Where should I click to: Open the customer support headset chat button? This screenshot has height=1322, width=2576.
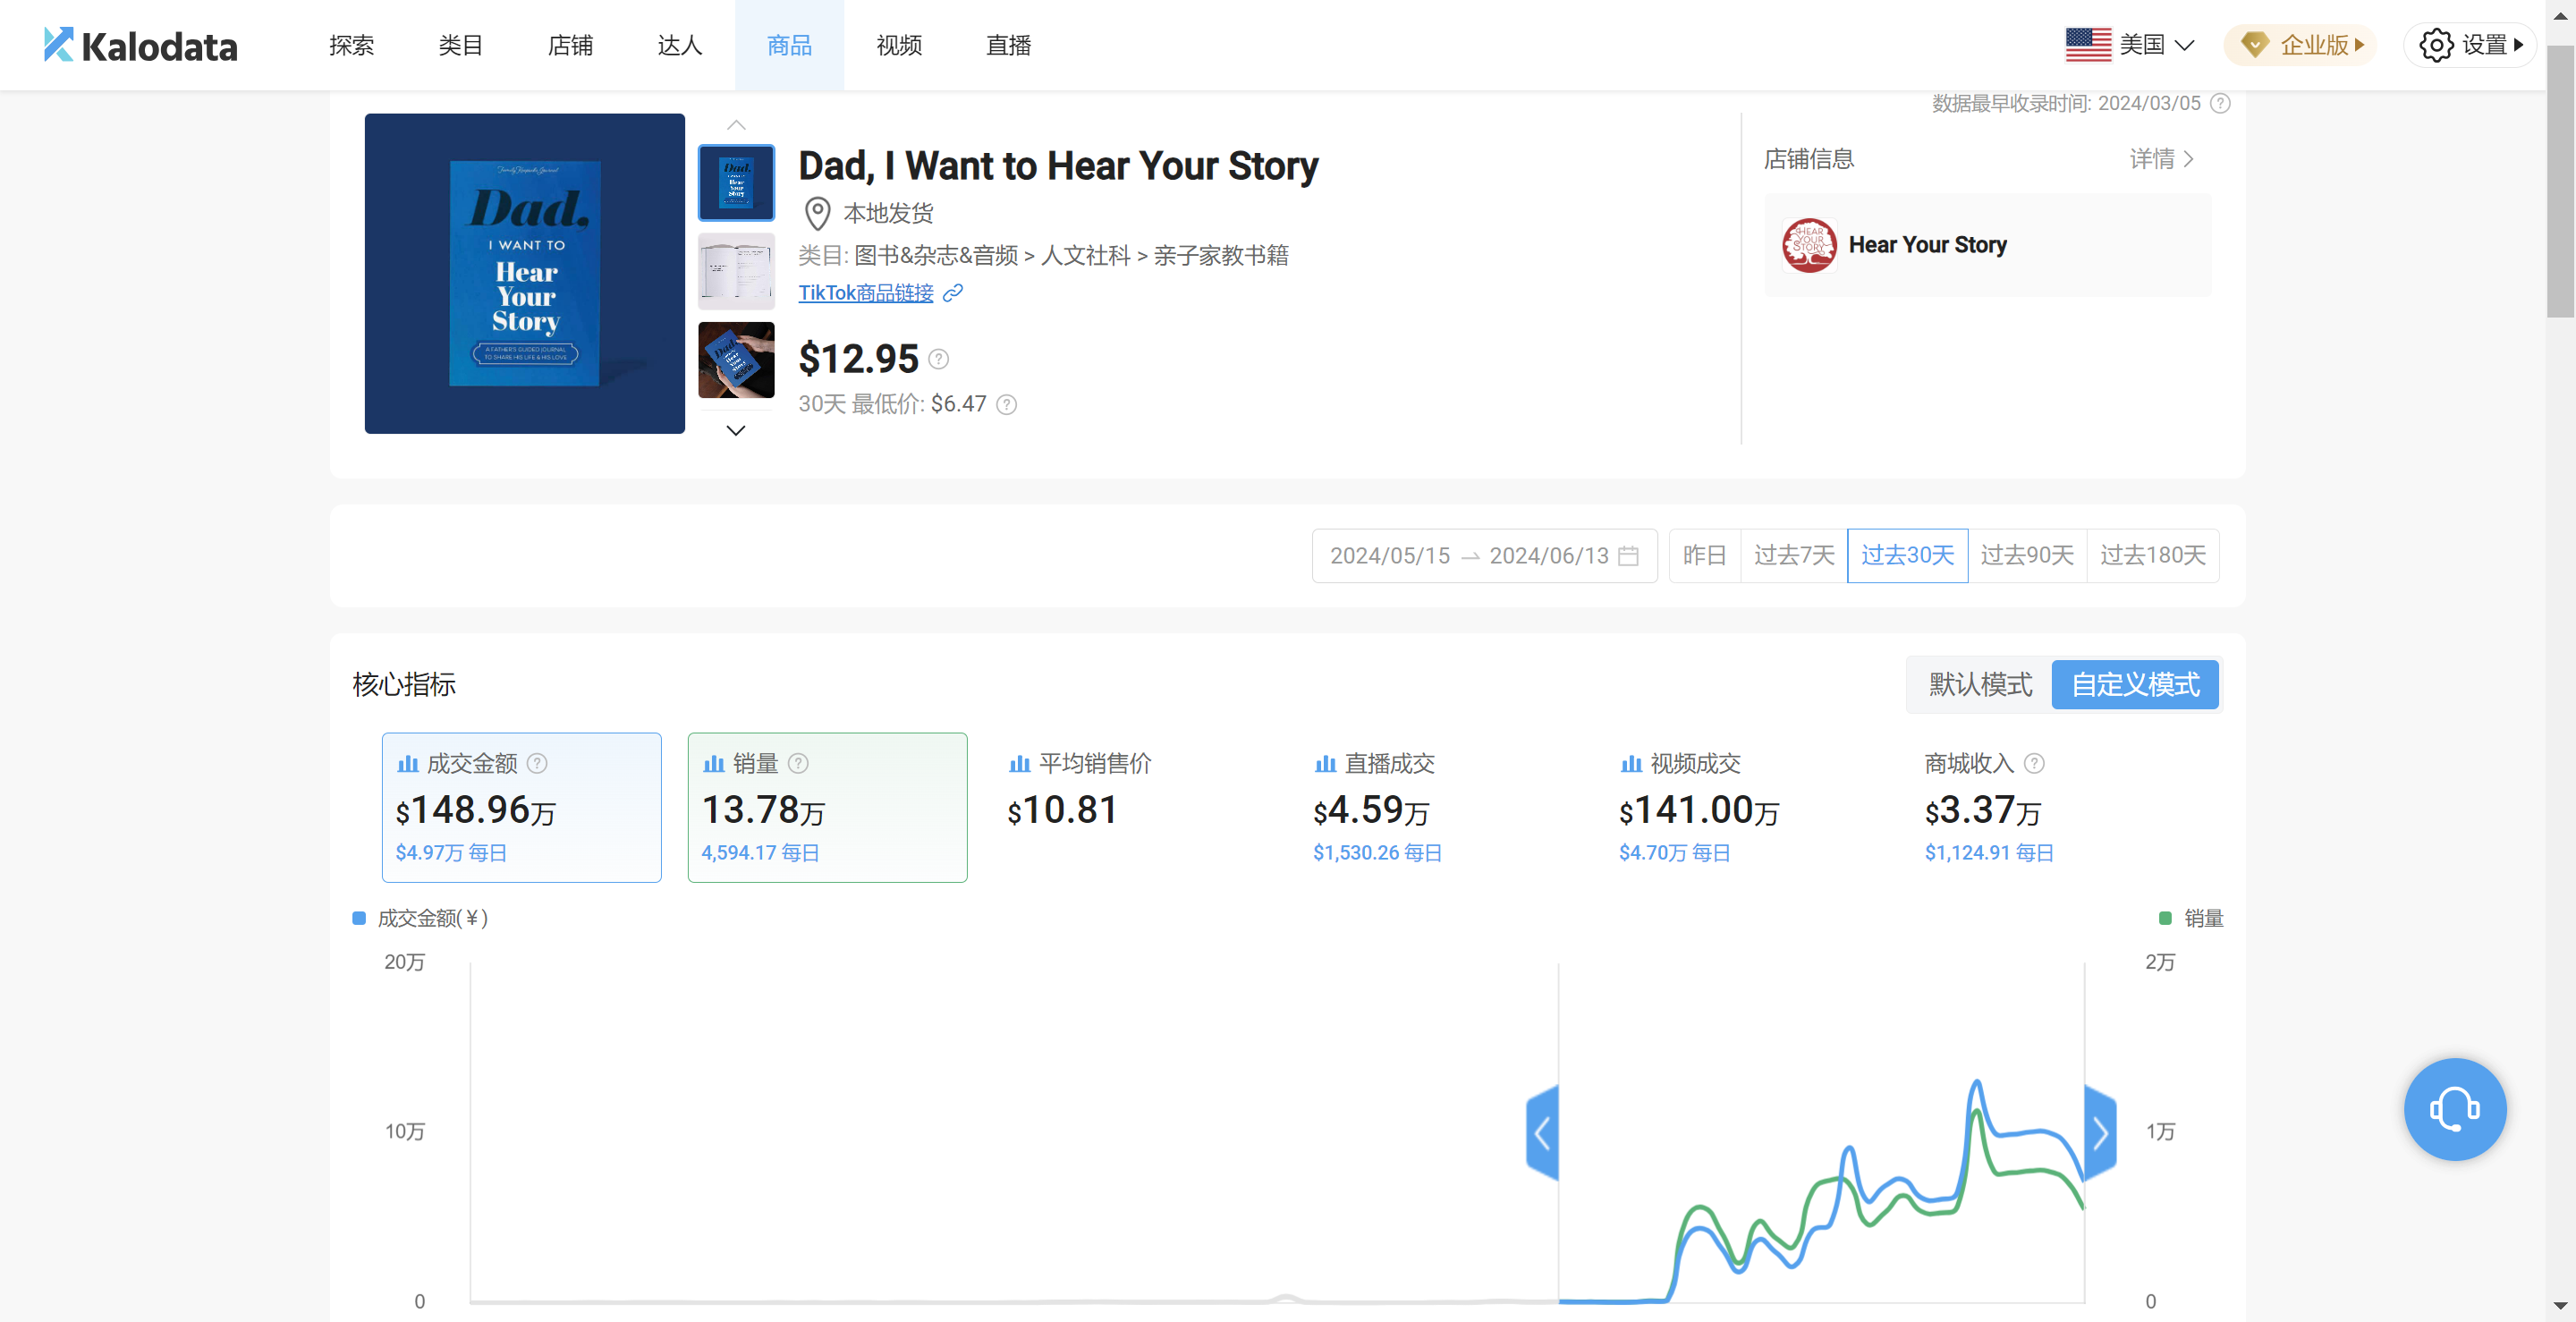click(x=2454, y=1108)
